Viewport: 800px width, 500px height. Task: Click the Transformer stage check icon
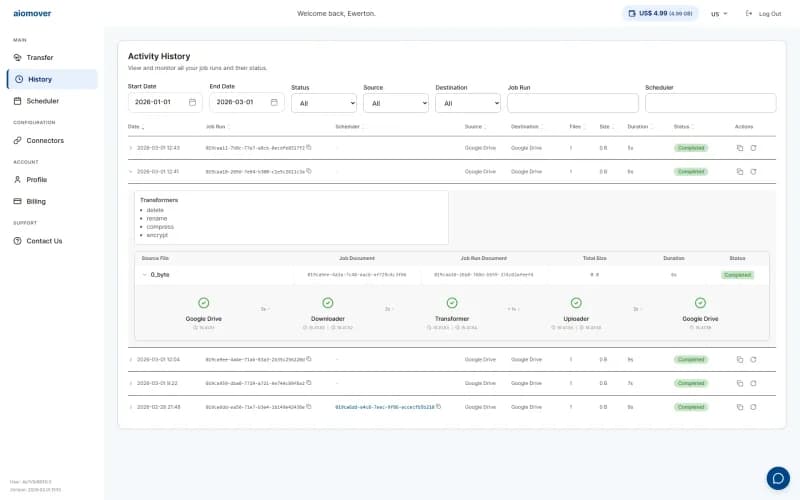(452, 303)
